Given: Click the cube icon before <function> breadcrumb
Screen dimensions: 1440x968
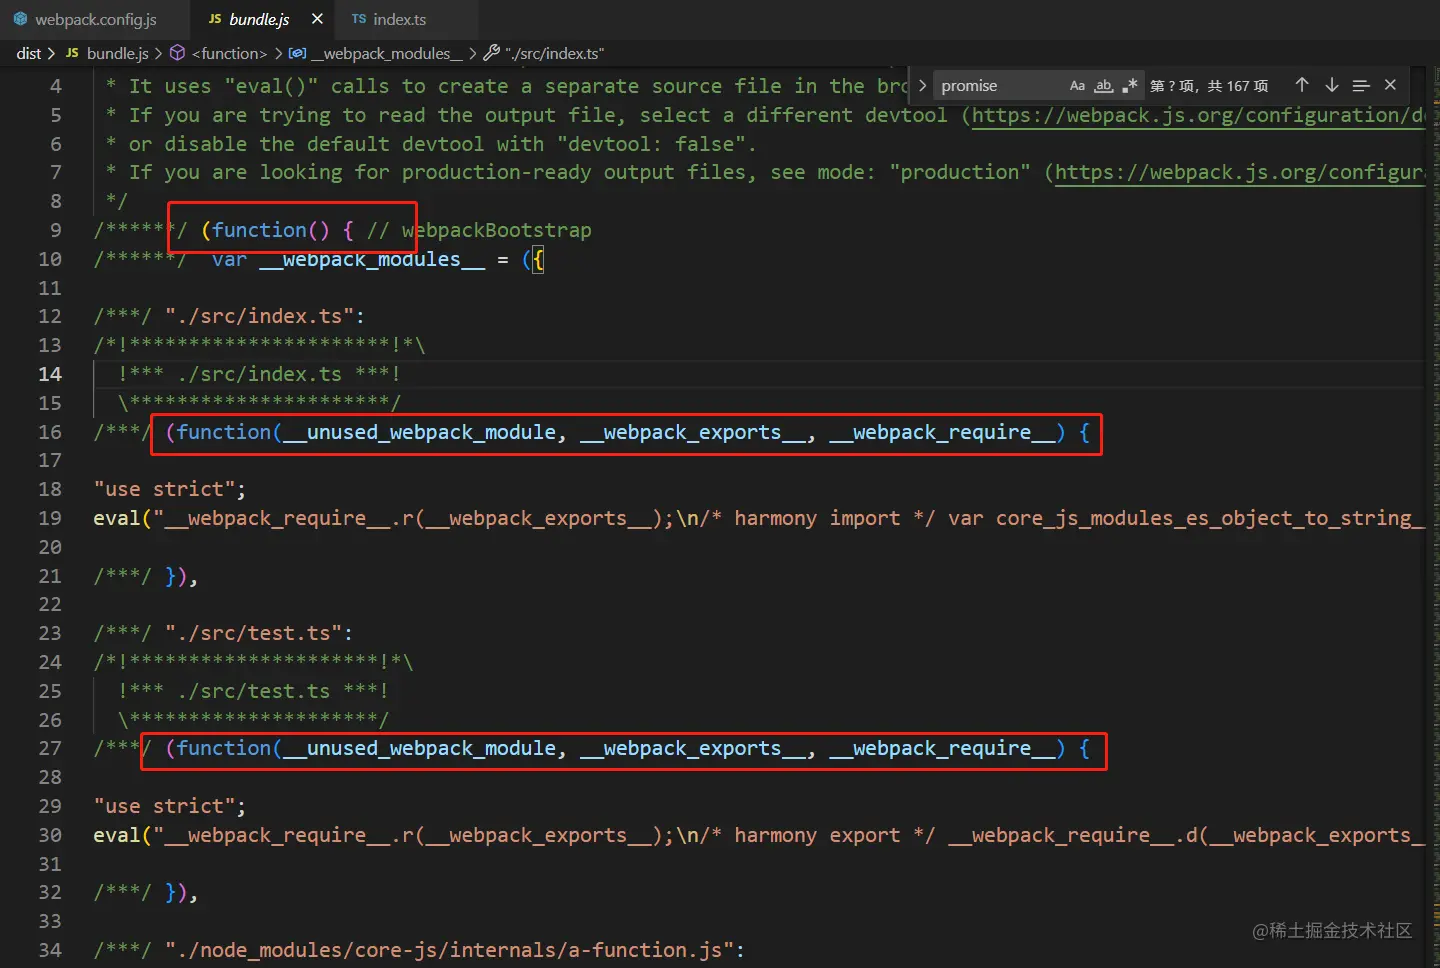Looking at the screenshot, I should (177, 53).
